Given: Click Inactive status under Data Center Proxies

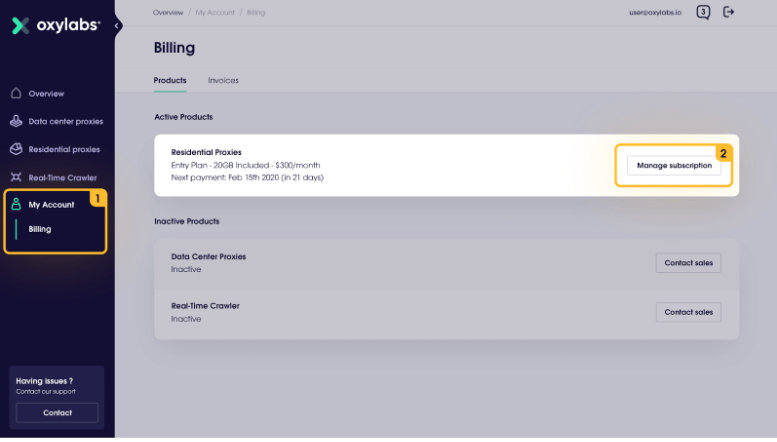Looking at the screenshot, I should [x=186, y=269].
